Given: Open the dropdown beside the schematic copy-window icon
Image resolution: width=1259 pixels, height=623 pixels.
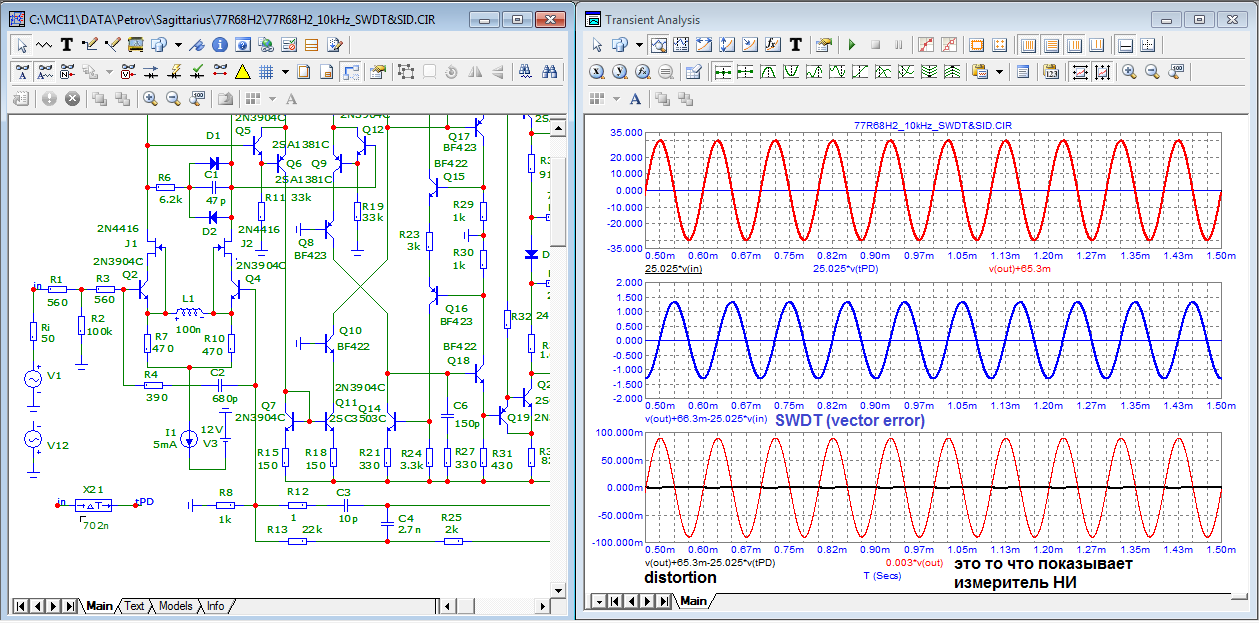Looking at the screenshot, I should [x=178, y=44].
